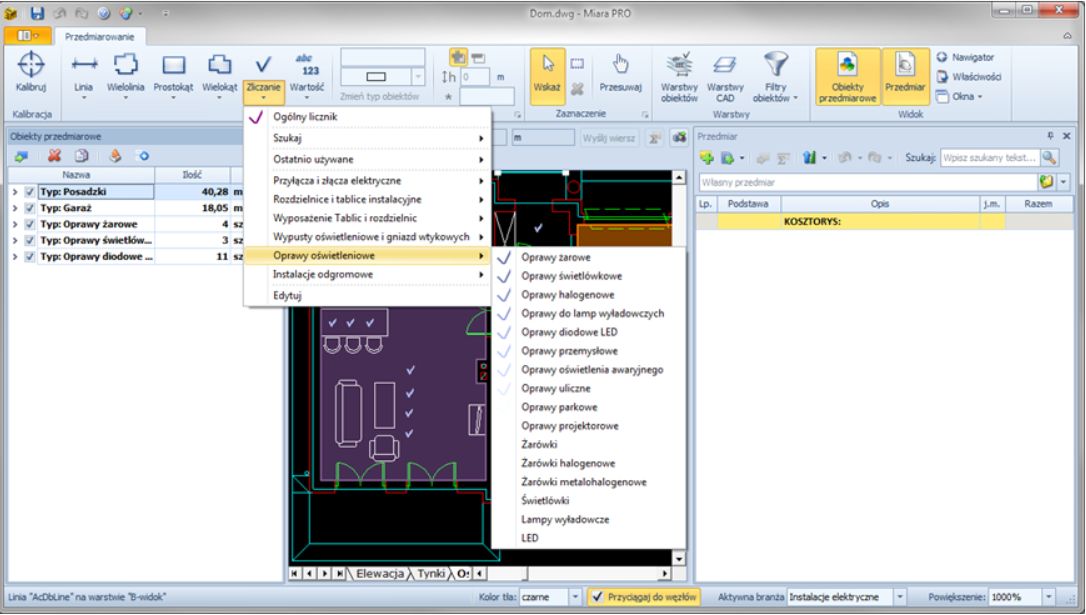Image resolution: width=1086 pixels, height=615 pixels.
Task: Toggle checkbox for Typ: Oprawy świetlów...
Action: pyautogui.click(x=30, y=240)
